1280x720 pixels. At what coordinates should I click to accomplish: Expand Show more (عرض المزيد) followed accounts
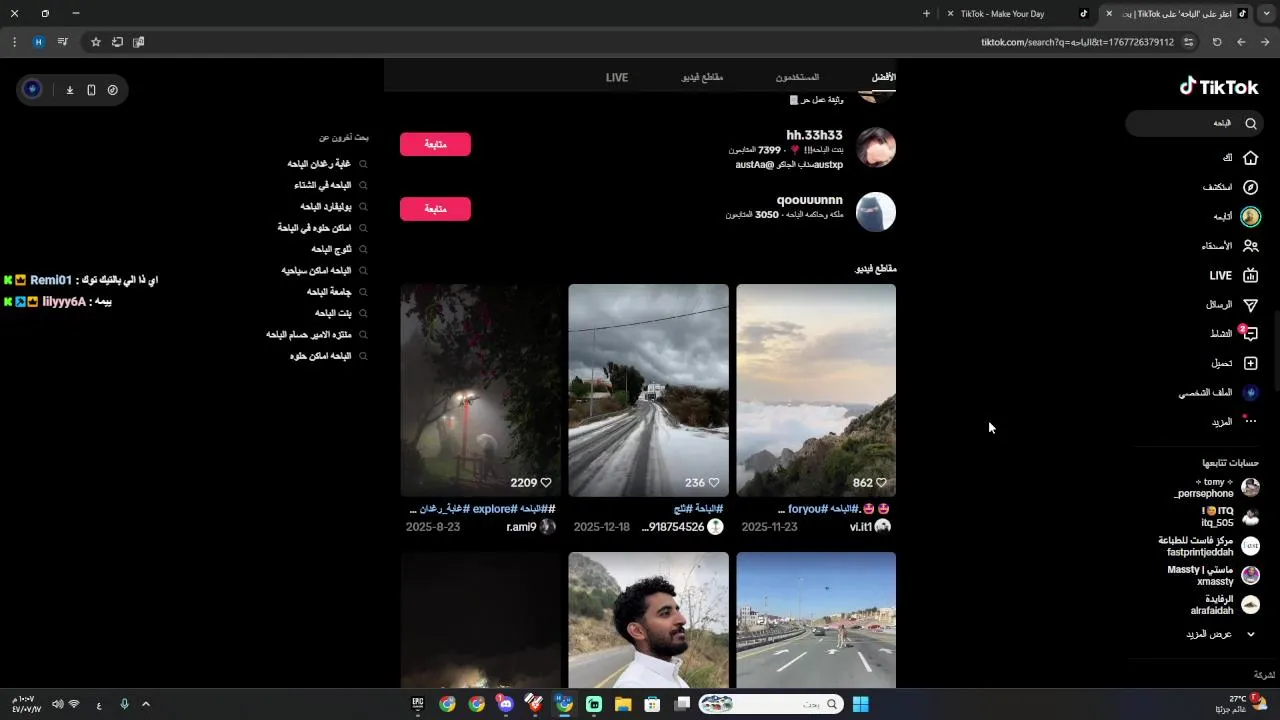click(x=1221, y=634)
